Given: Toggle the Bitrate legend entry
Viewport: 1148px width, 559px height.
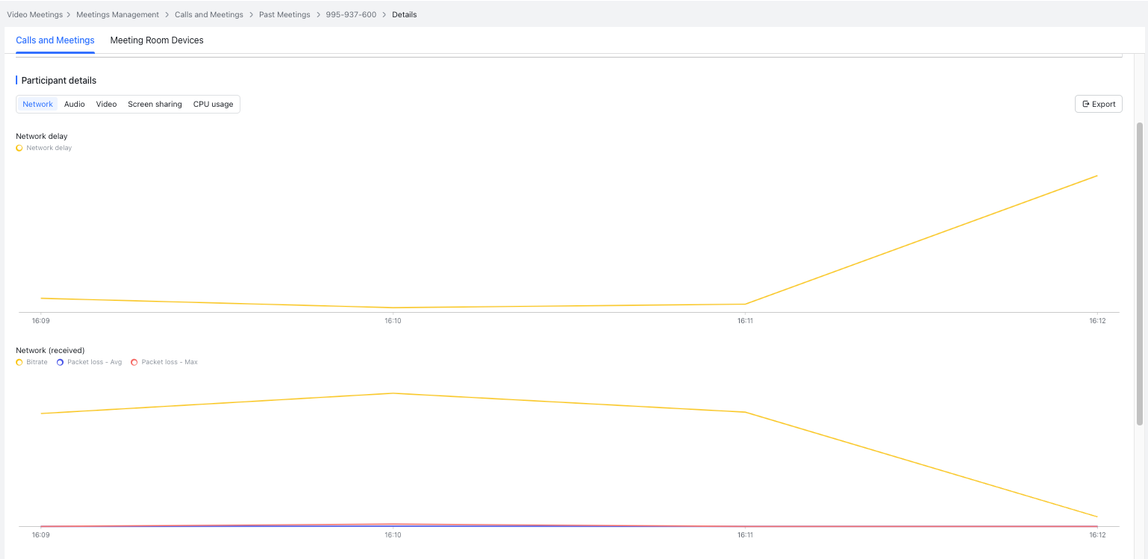Looking at the screenshot, I should 31,362.
